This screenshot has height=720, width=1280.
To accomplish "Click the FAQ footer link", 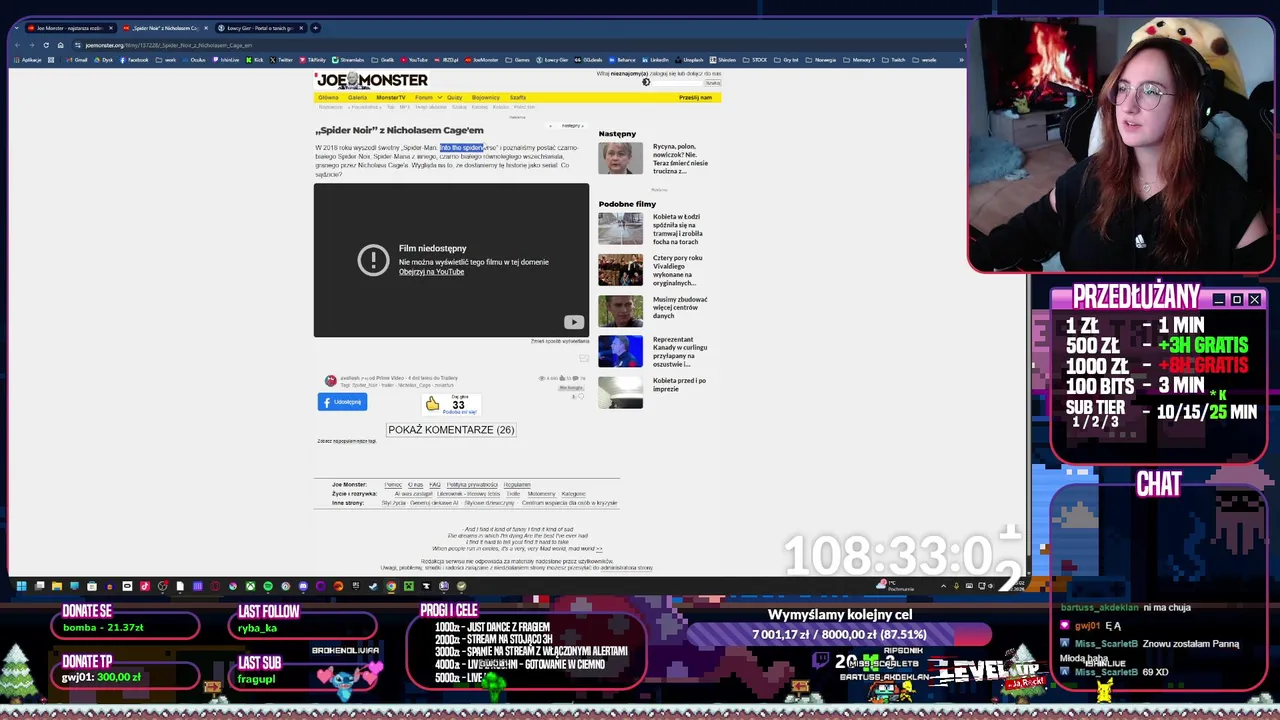I will coord(435,485).
